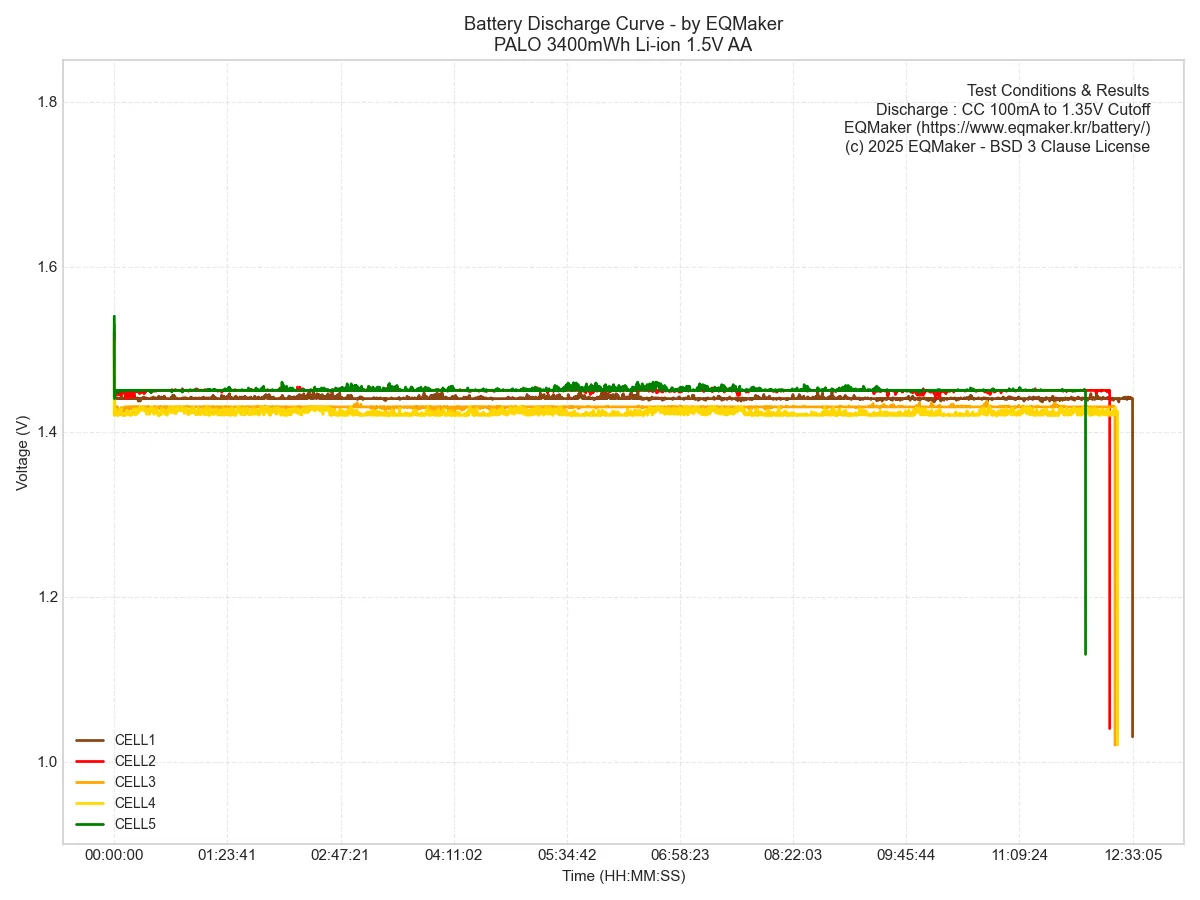Click the chart title 'Battery Discharge Curve - by EQMaker'
Viewport: 1200px width, 900px height.
623,24
